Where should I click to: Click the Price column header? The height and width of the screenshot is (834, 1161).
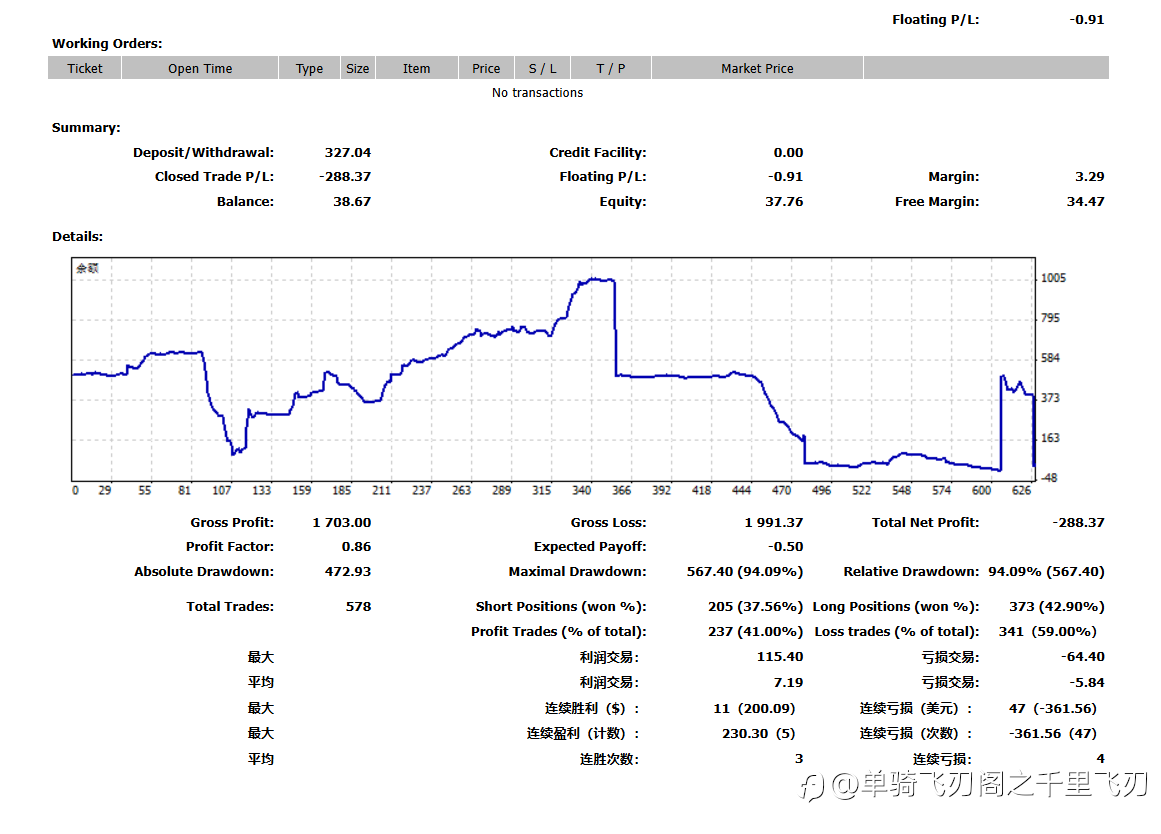click(x=486, y=68)
